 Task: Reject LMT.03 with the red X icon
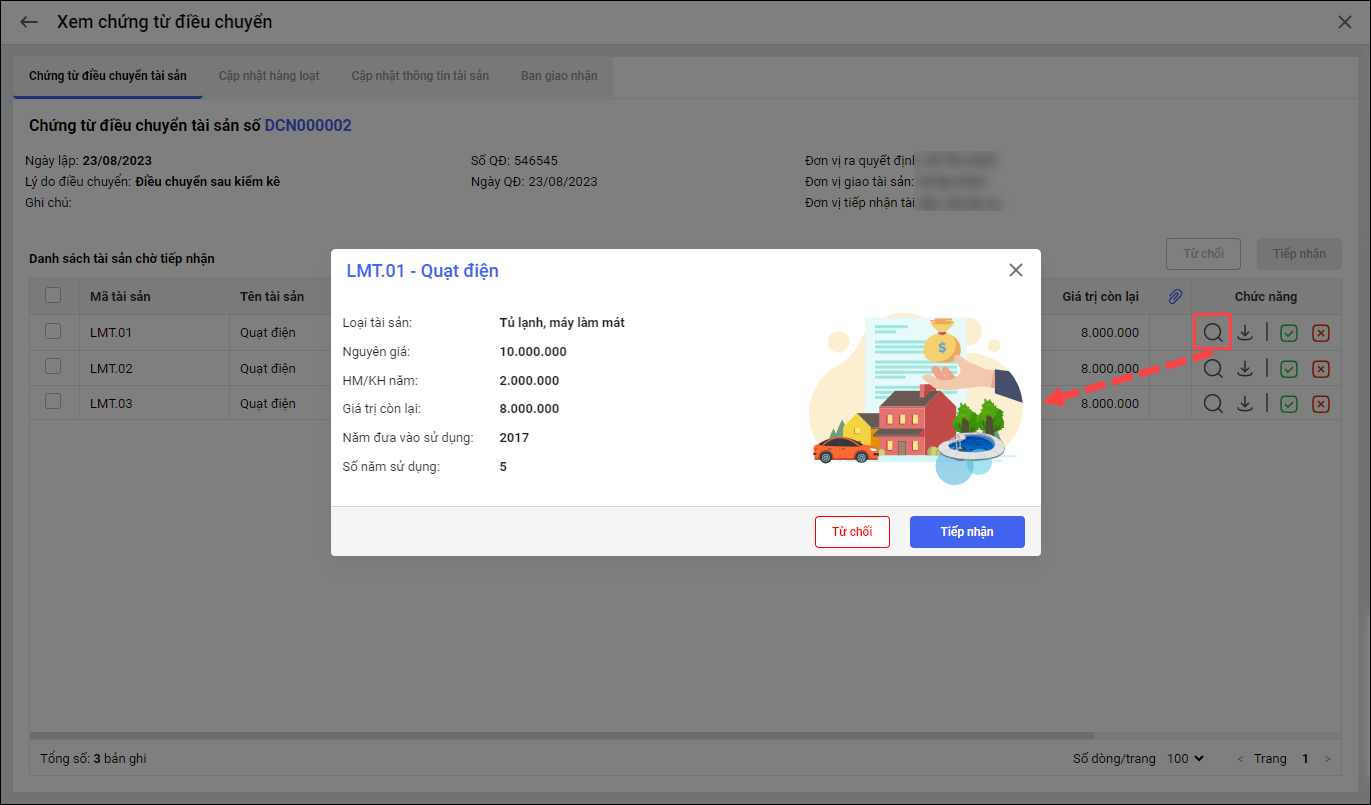[1321, 404]
